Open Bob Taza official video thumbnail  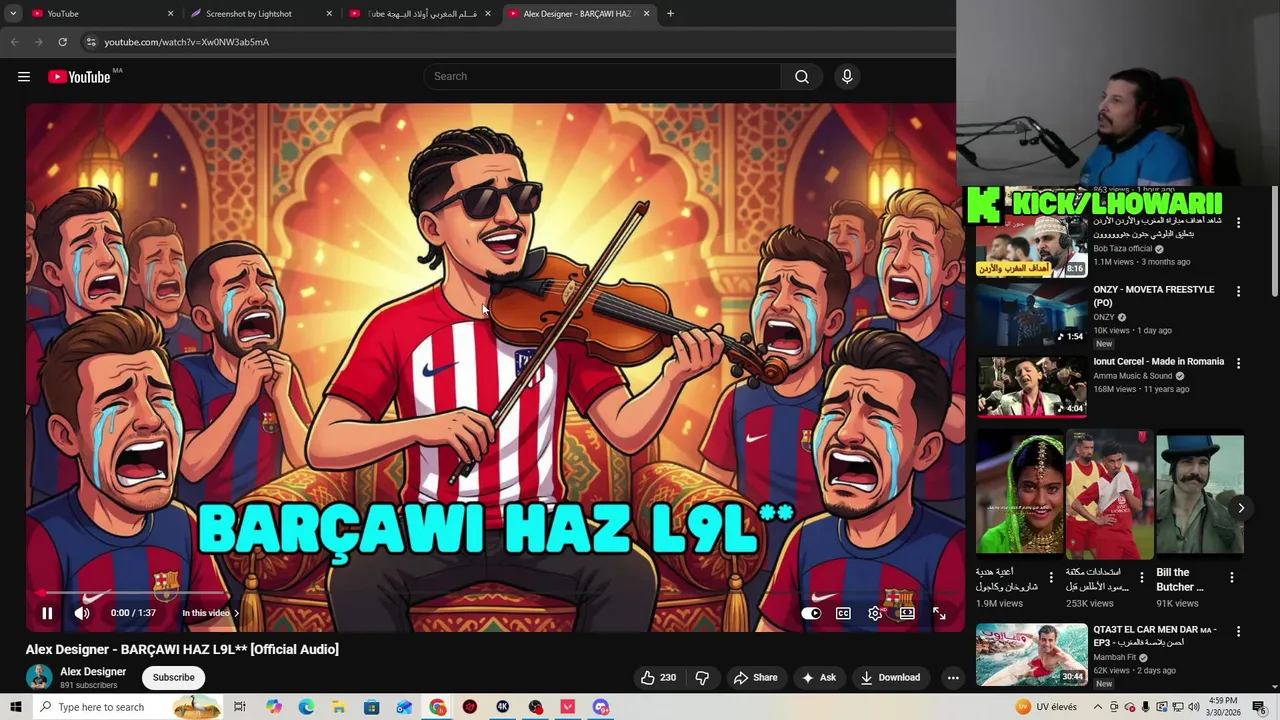point(1031,247)
